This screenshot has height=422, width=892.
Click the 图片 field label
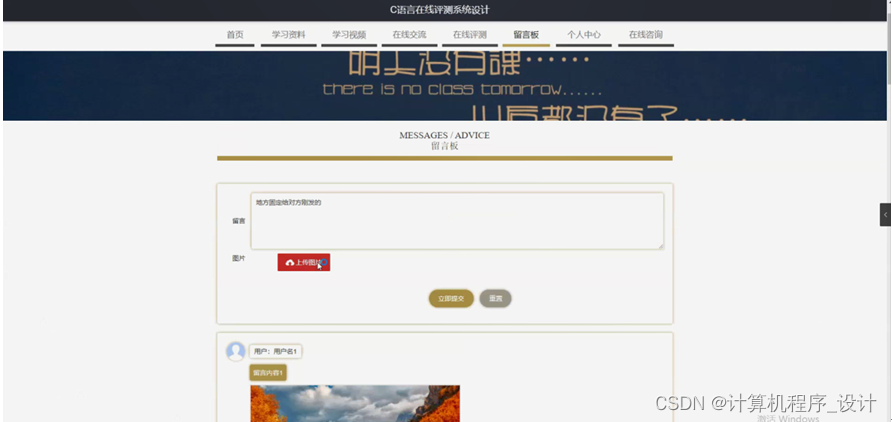point(238,258)
